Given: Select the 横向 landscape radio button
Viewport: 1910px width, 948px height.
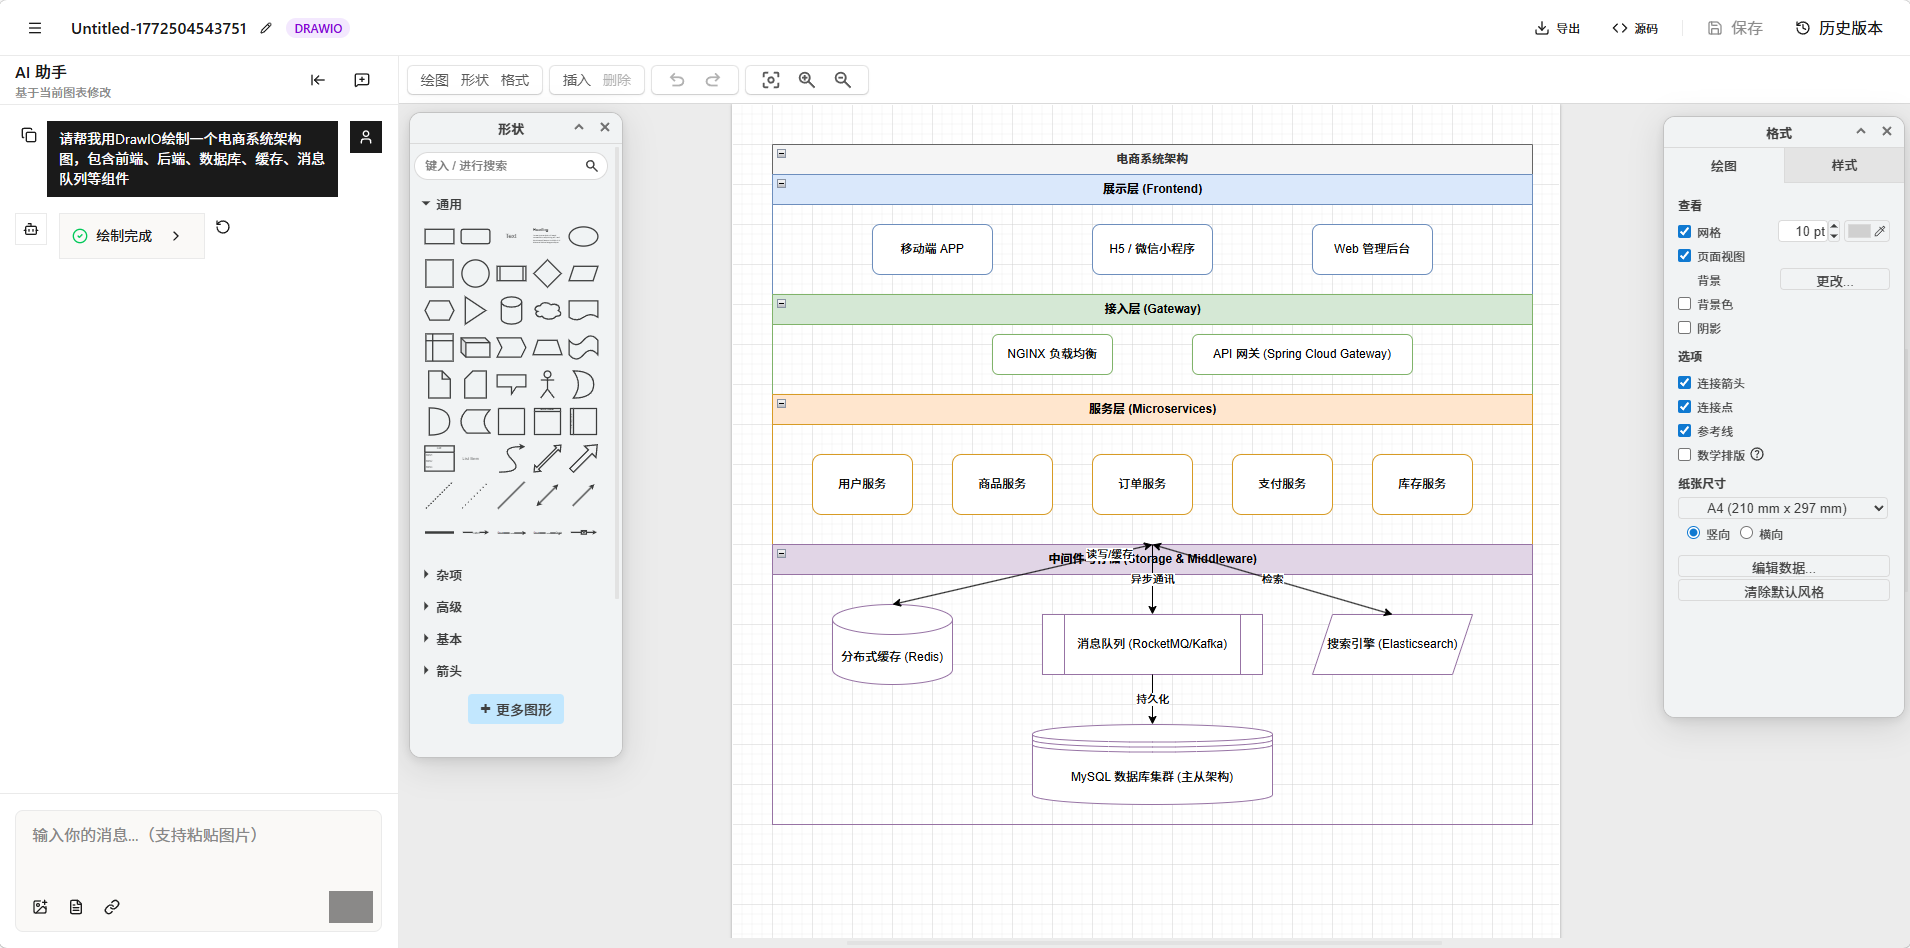Looking at the screenshot, I should tap(1746, 533).
